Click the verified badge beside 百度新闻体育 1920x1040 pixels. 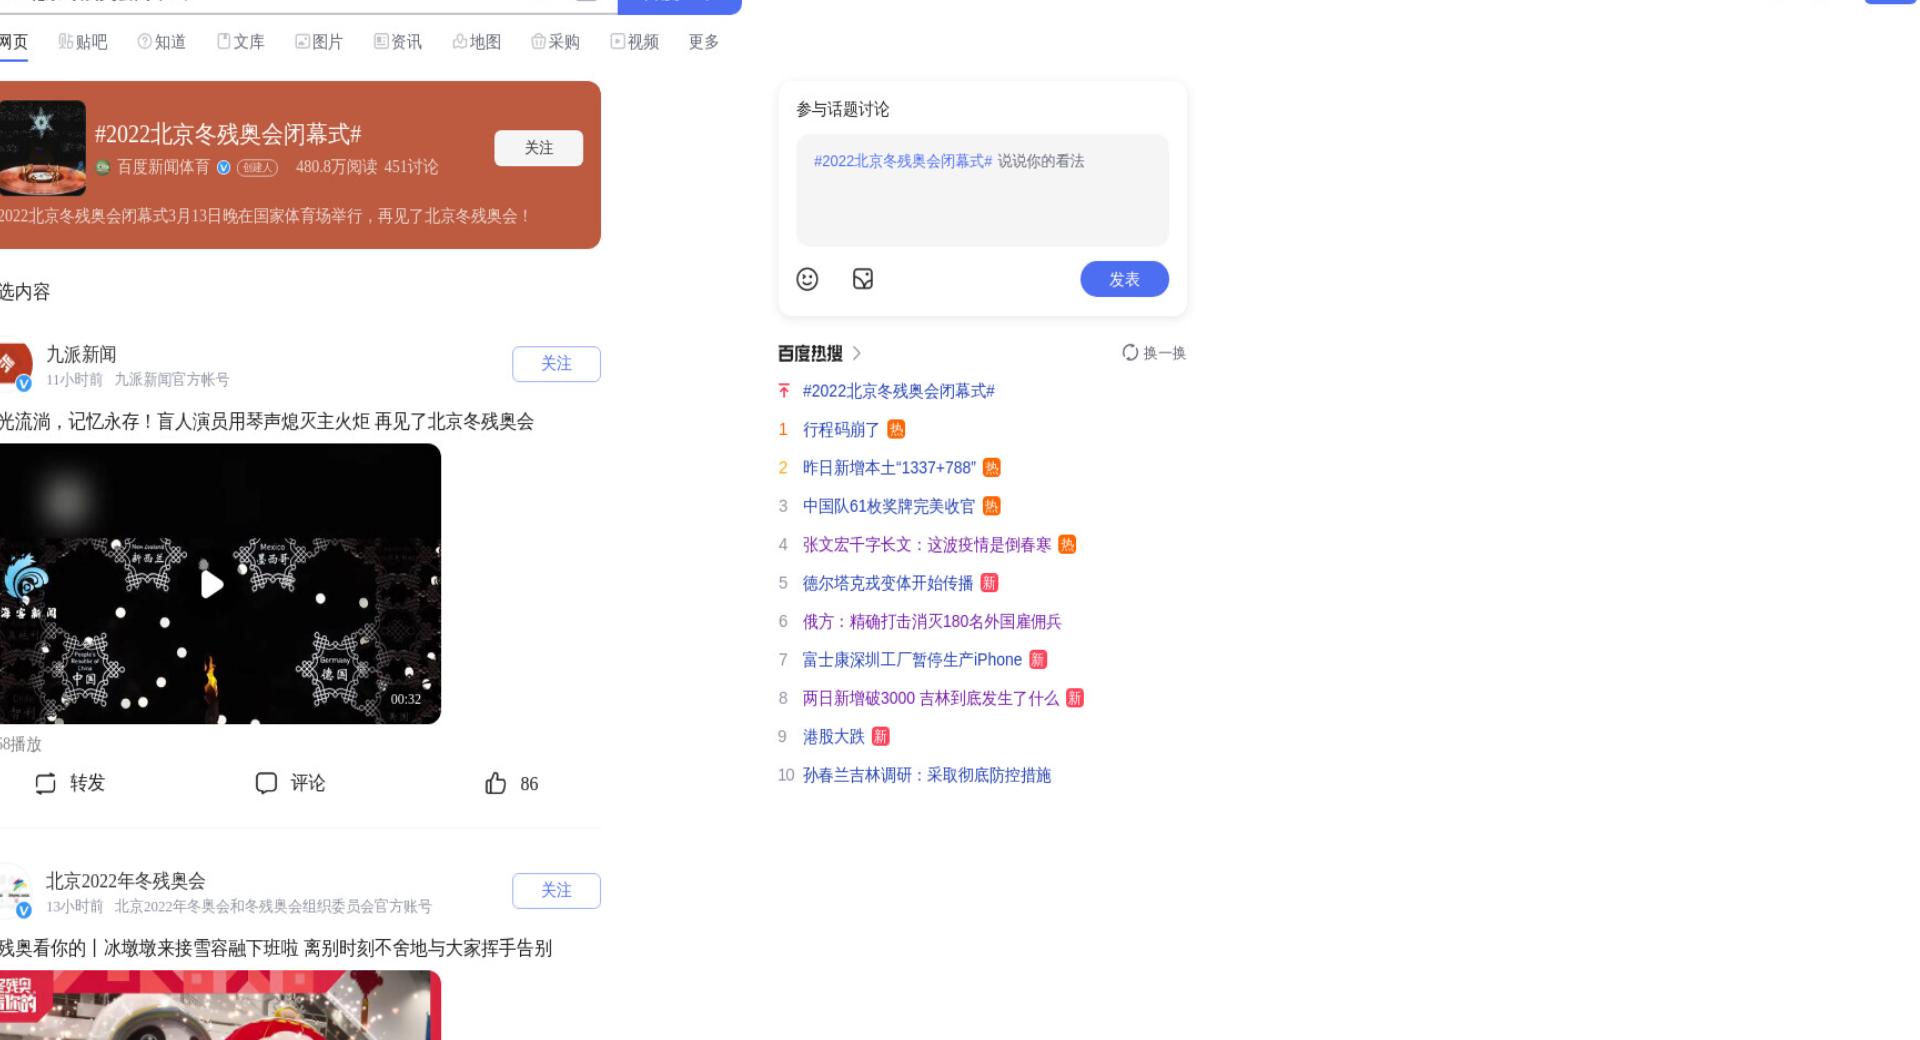pos(224,167)
